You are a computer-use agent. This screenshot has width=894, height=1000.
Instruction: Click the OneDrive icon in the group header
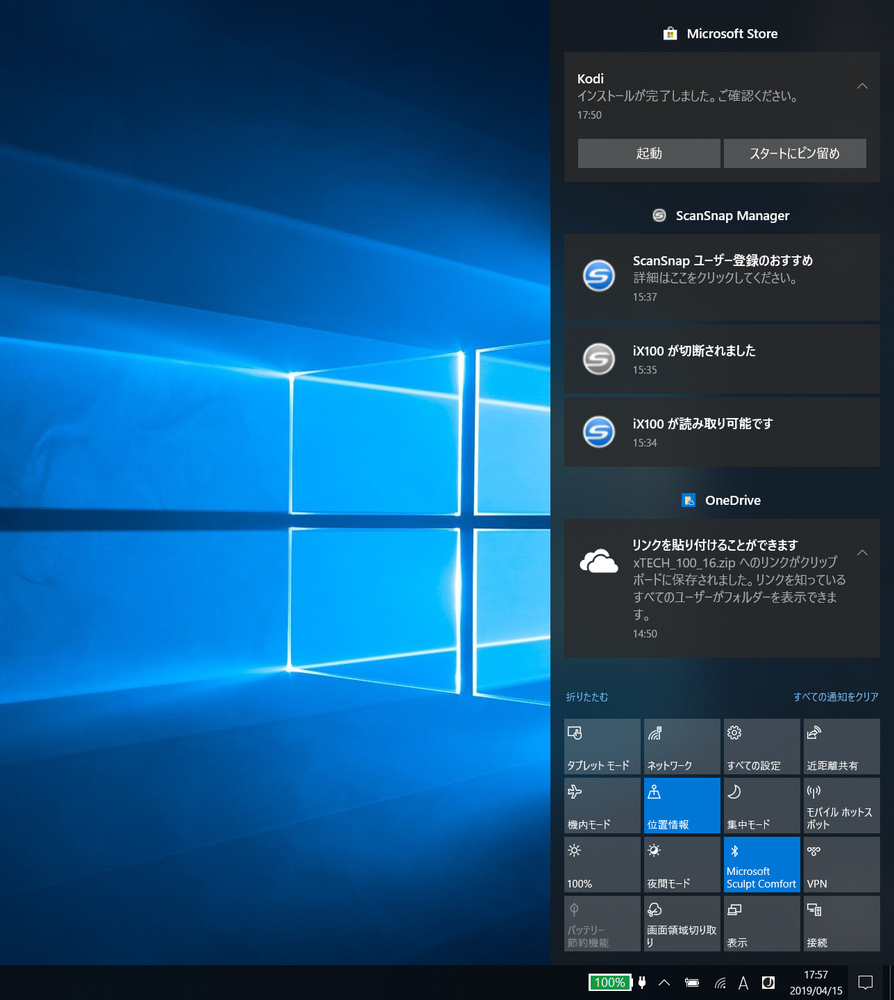pyautogui.click(x=687, y=500)
